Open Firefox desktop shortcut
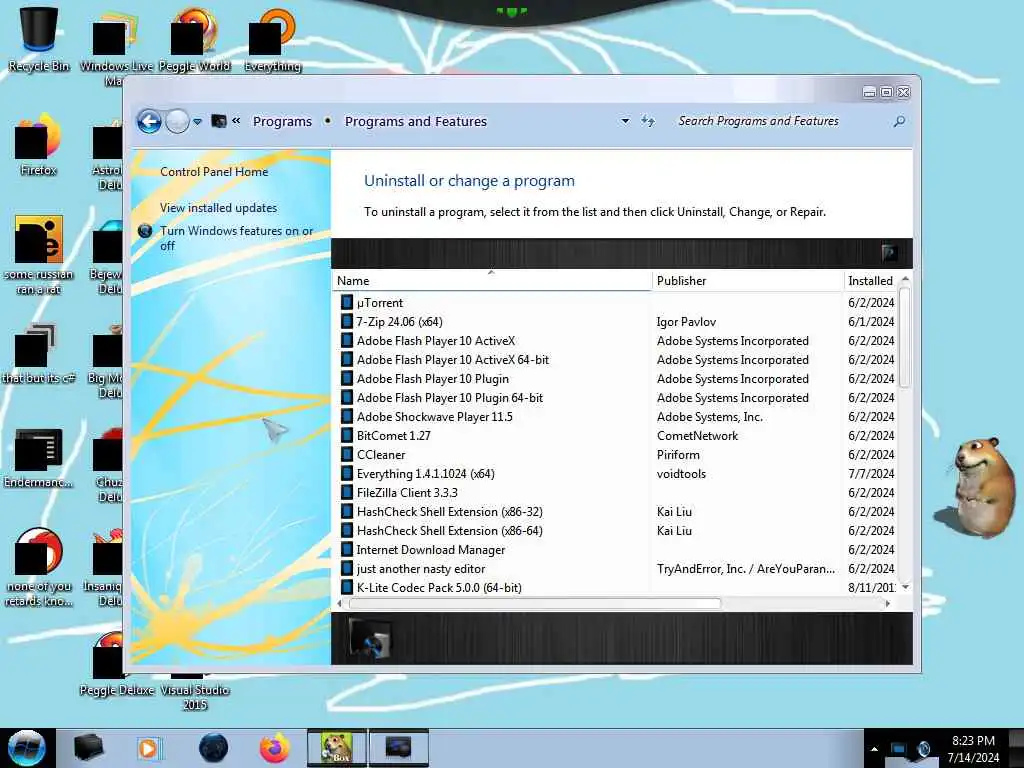Screen dimensions: 1024x768 (39, 145)
